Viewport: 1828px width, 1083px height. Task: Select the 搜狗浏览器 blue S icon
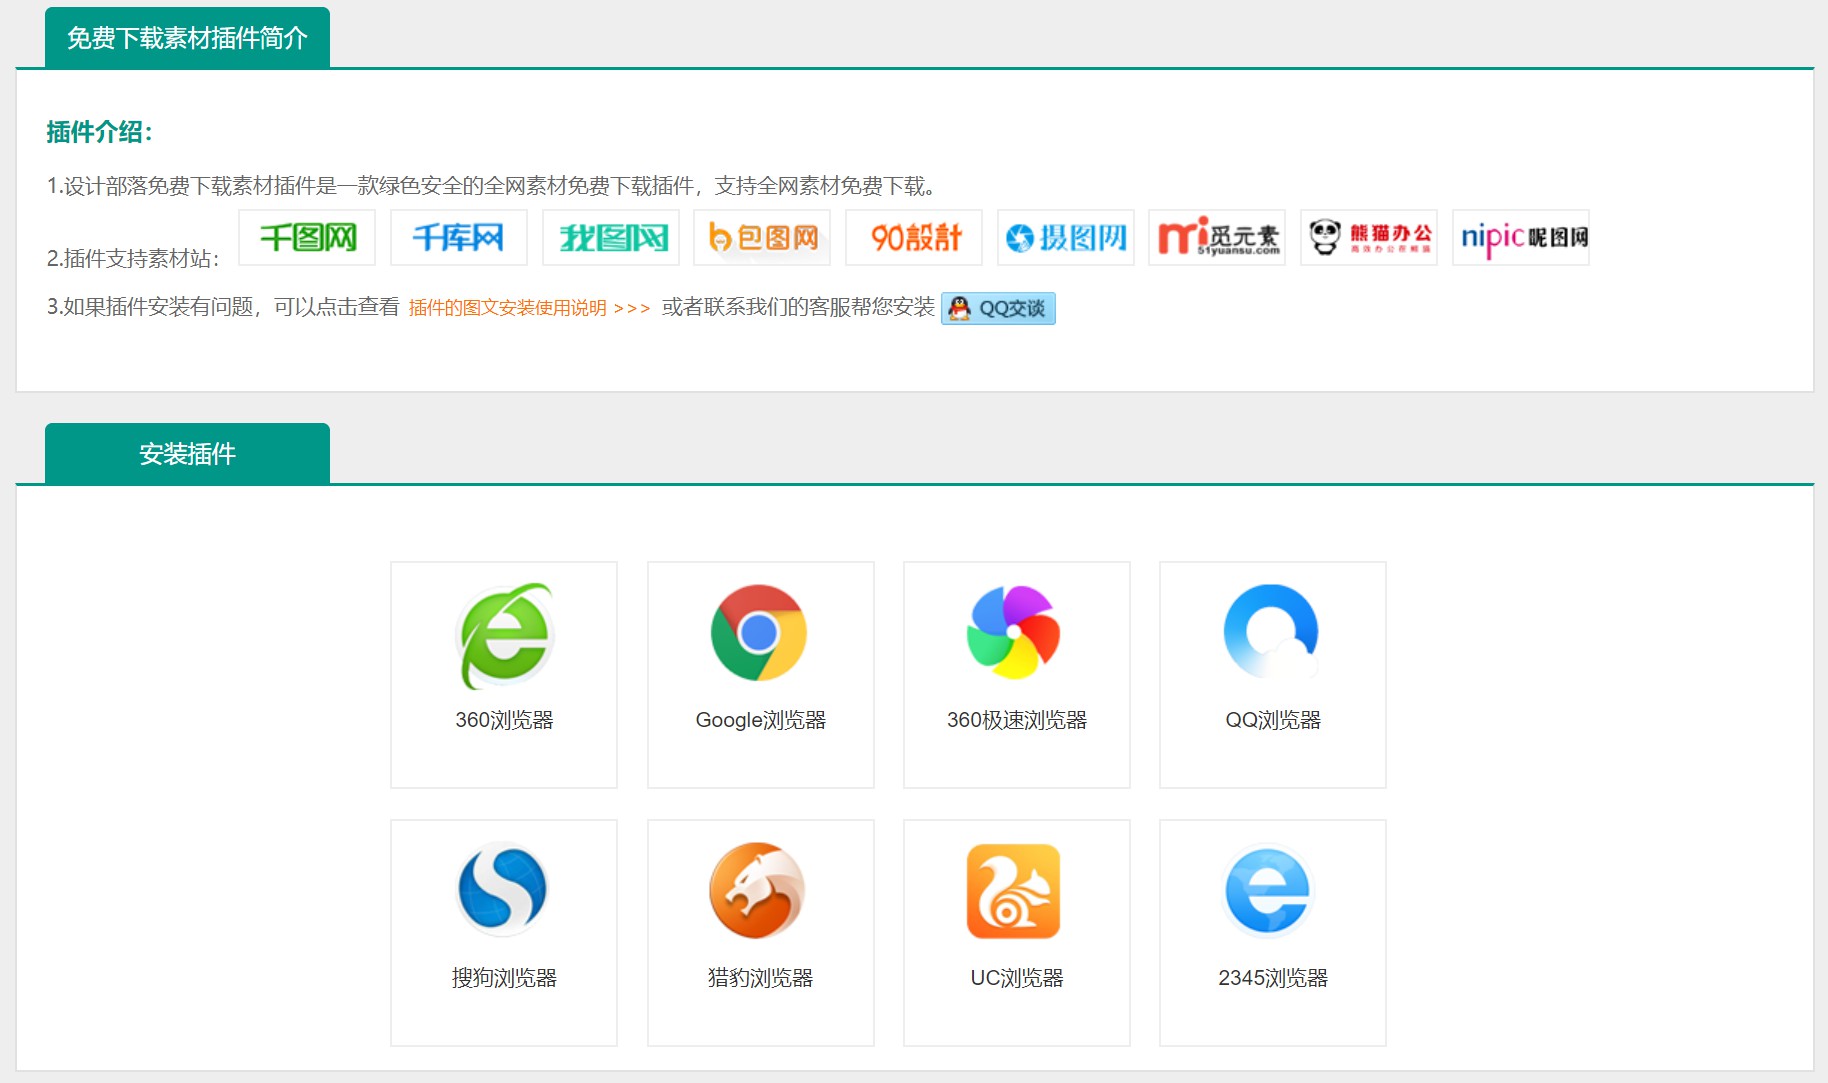click(503, 890)
